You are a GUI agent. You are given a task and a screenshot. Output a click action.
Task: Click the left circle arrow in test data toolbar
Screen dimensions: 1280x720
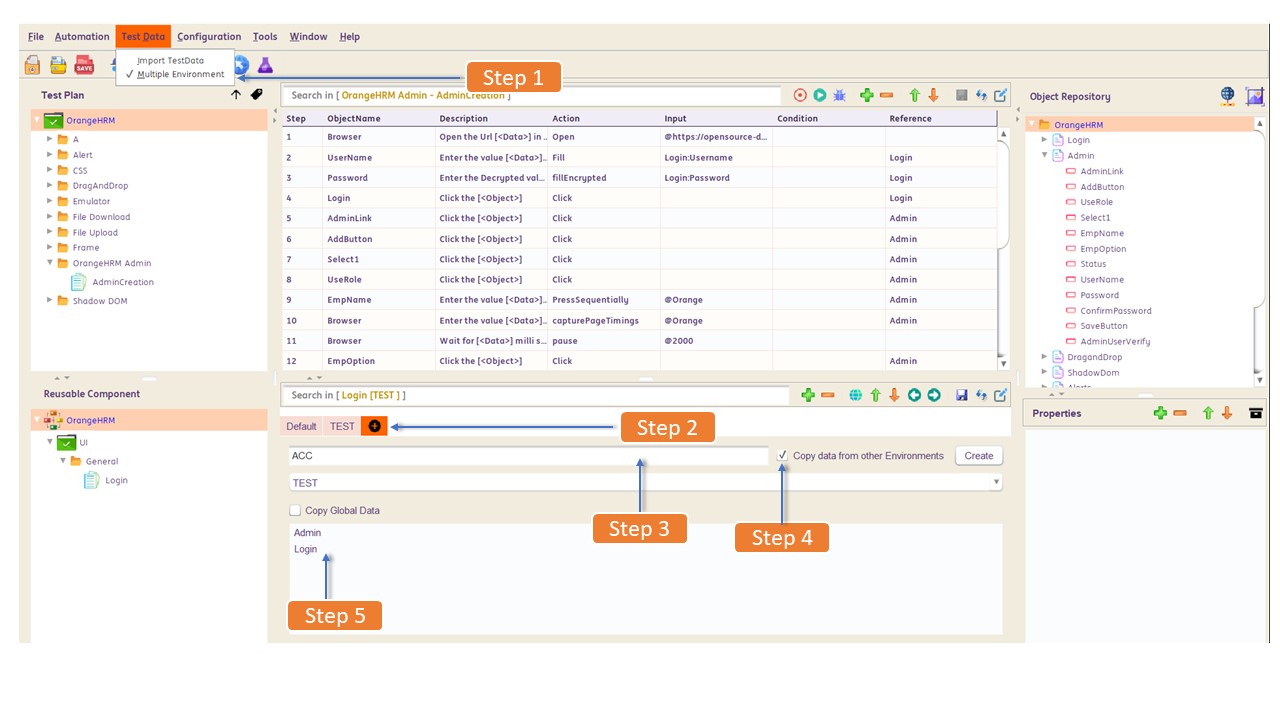pyautogui.click(x=914, y=395)
